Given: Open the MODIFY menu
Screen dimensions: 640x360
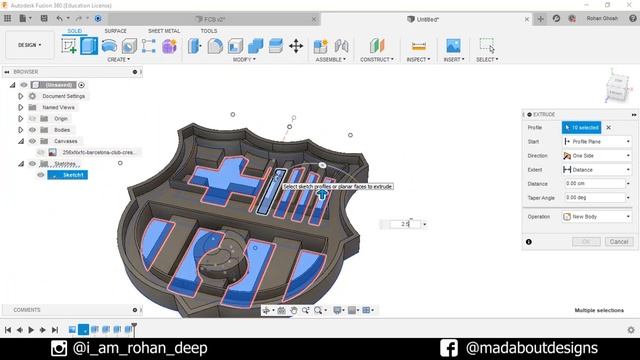Looking at the screenshot, I should click(244, 60).
